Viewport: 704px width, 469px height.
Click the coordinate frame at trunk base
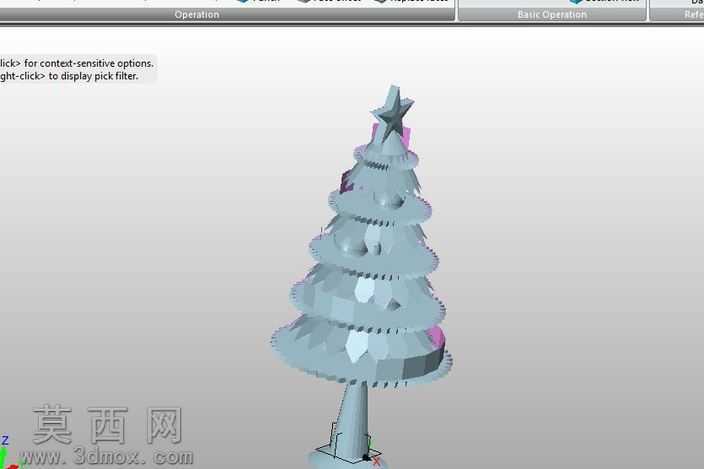click(x=349, y=444)
